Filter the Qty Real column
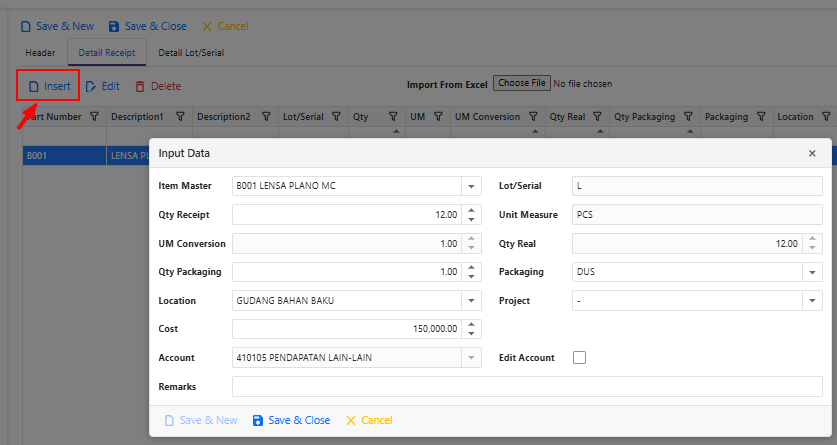 point(597,116)
